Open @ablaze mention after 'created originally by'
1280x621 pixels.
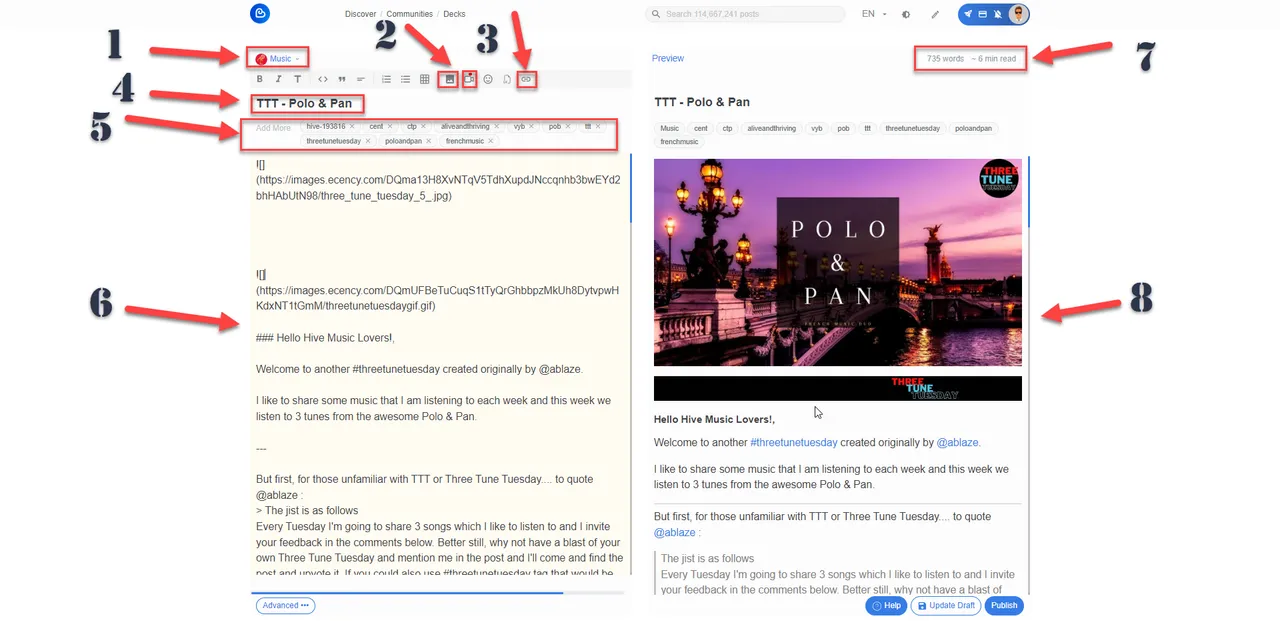pyautogui.click(x=958, y=442)
